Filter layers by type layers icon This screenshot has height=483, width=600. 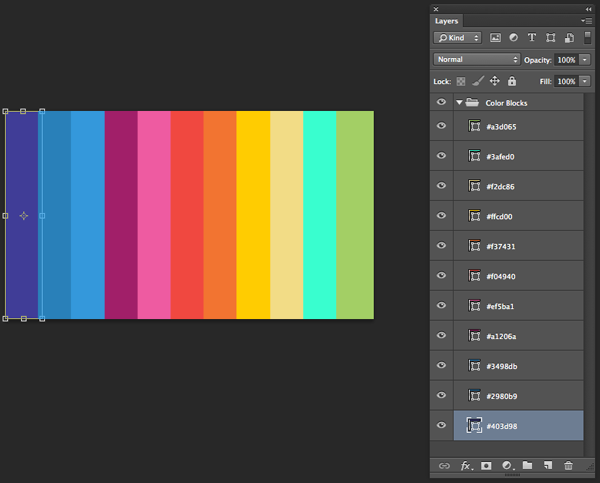[532, 38]
